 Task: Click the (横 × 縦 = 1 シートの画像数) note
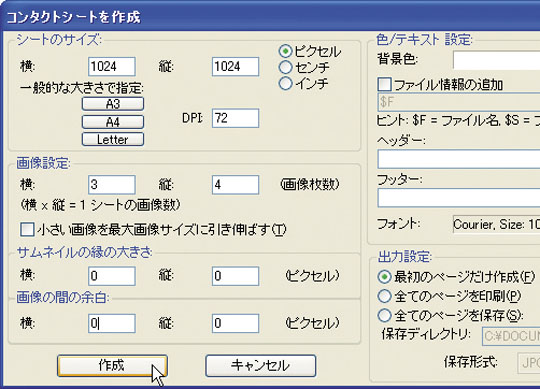pos(100,206)
